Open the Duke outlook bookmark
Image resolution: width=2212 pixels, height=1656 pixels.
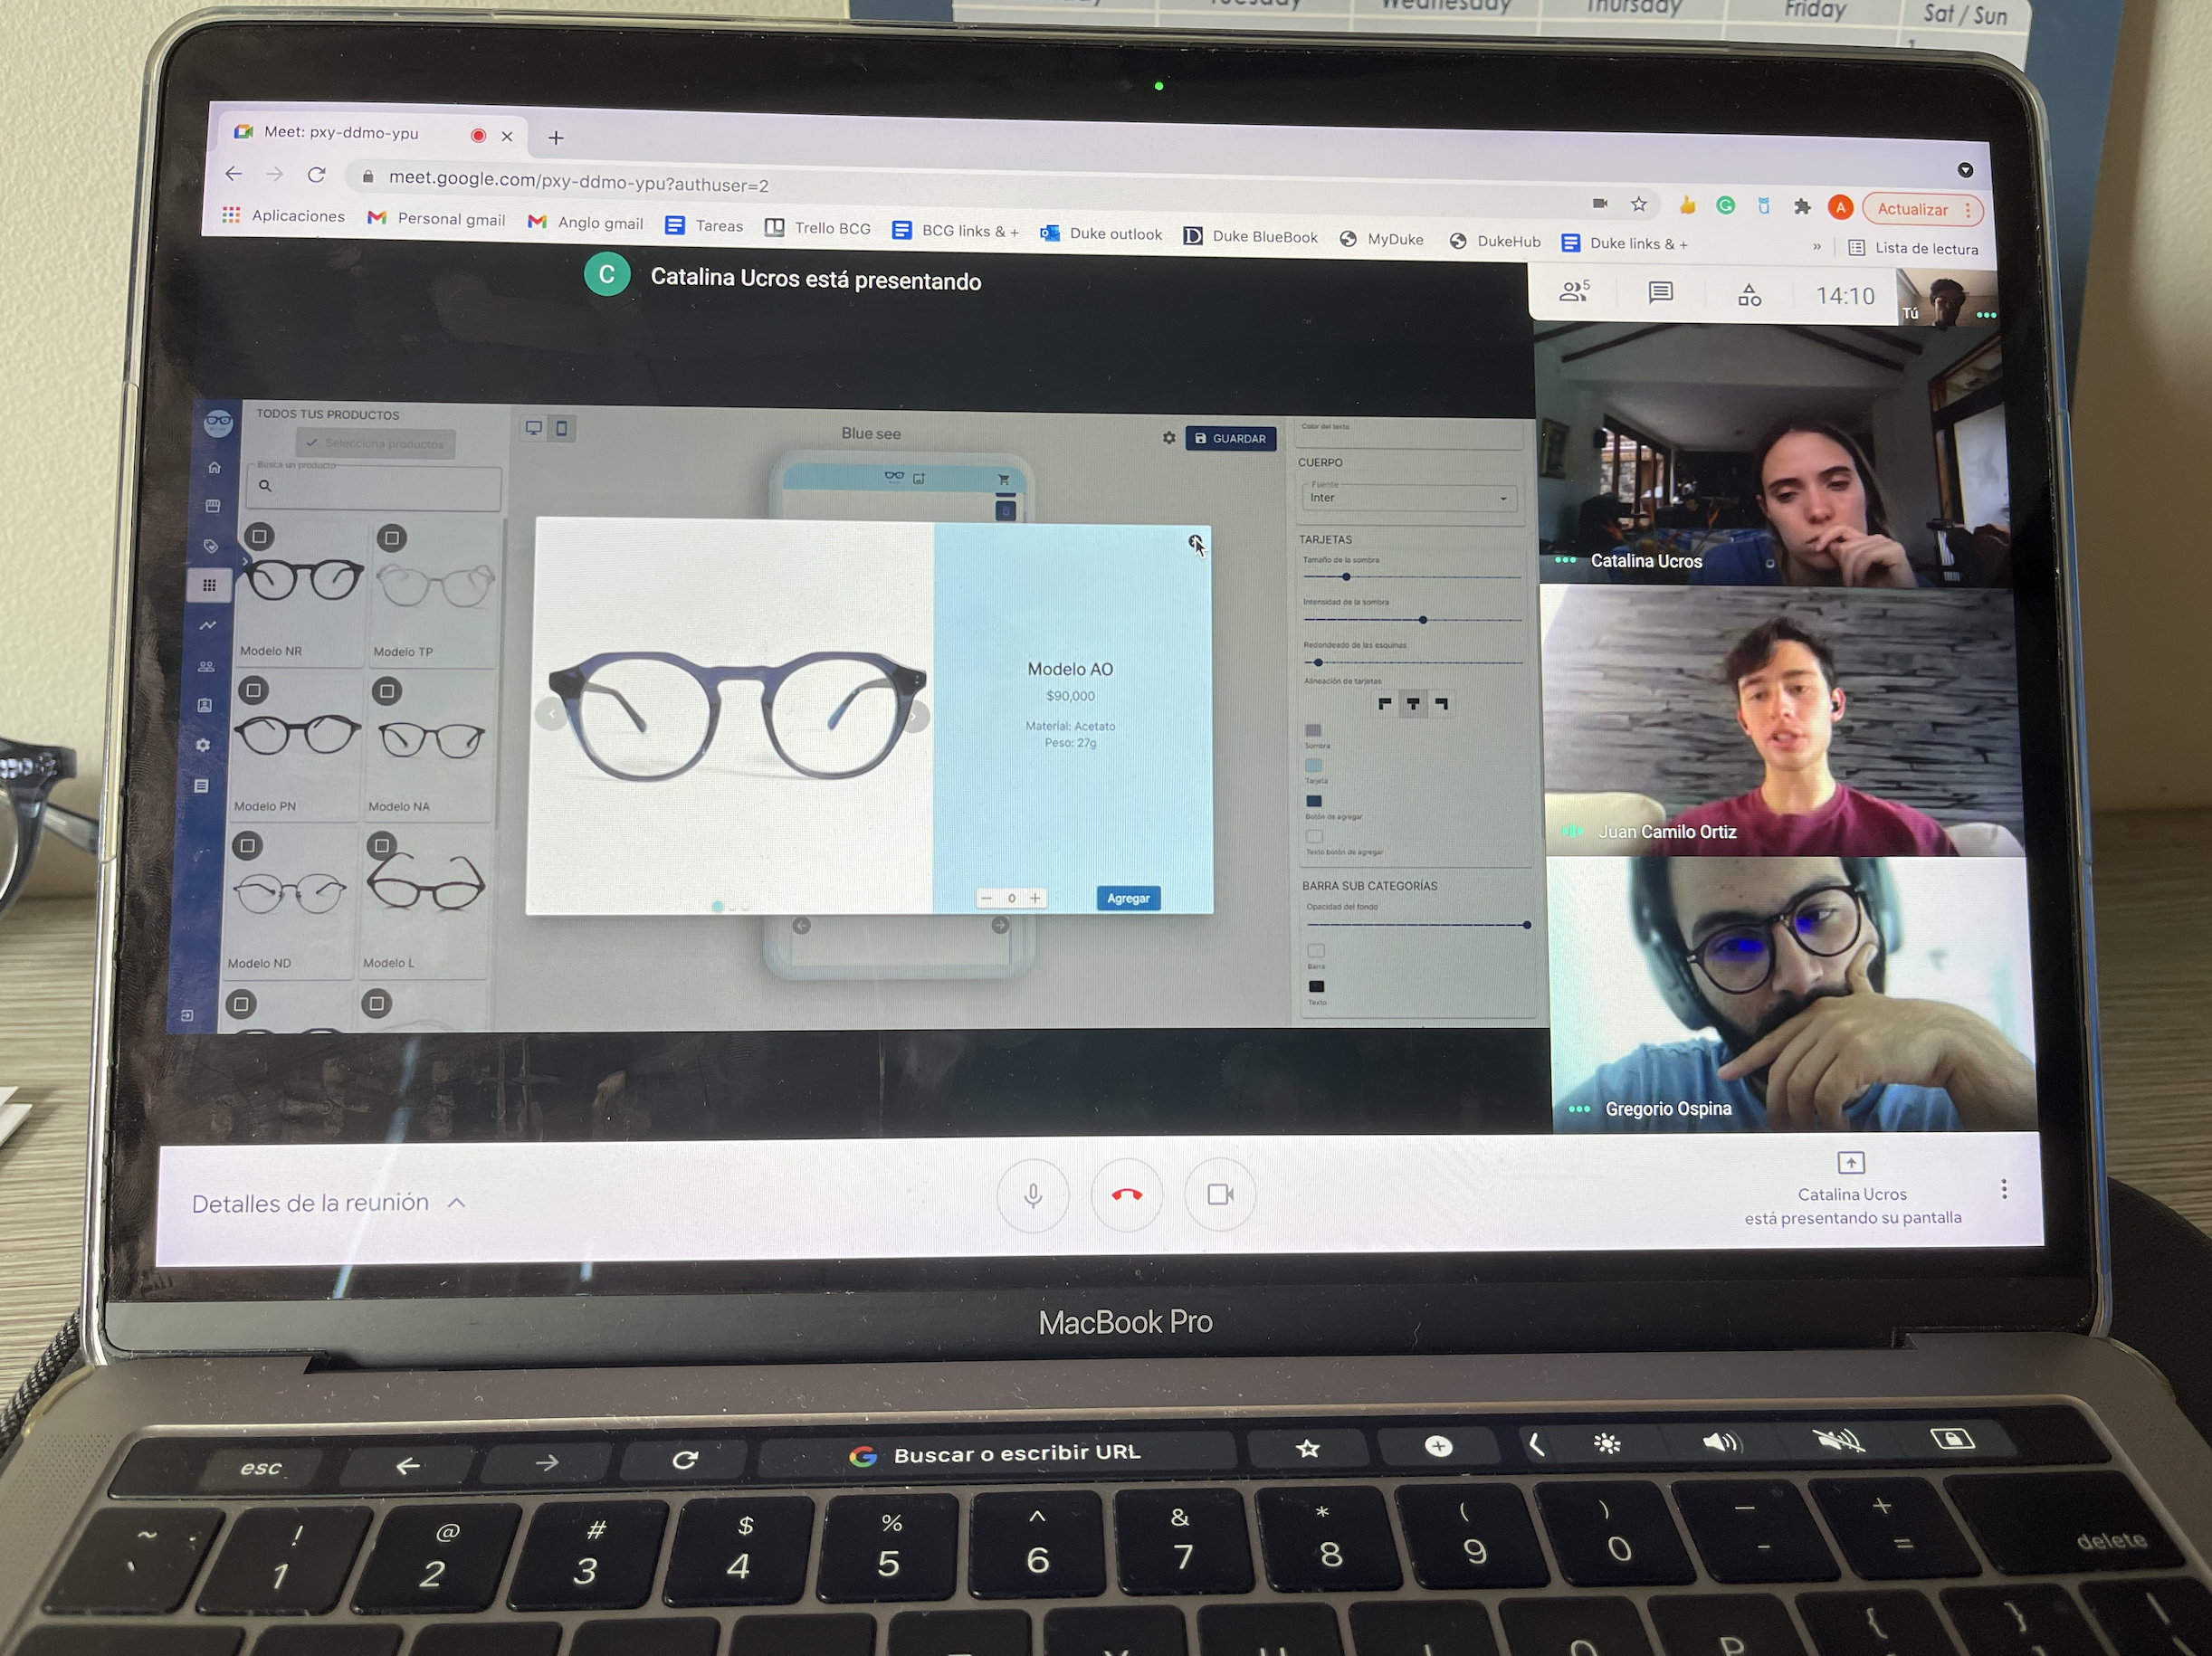click(x=1101, y=234)
